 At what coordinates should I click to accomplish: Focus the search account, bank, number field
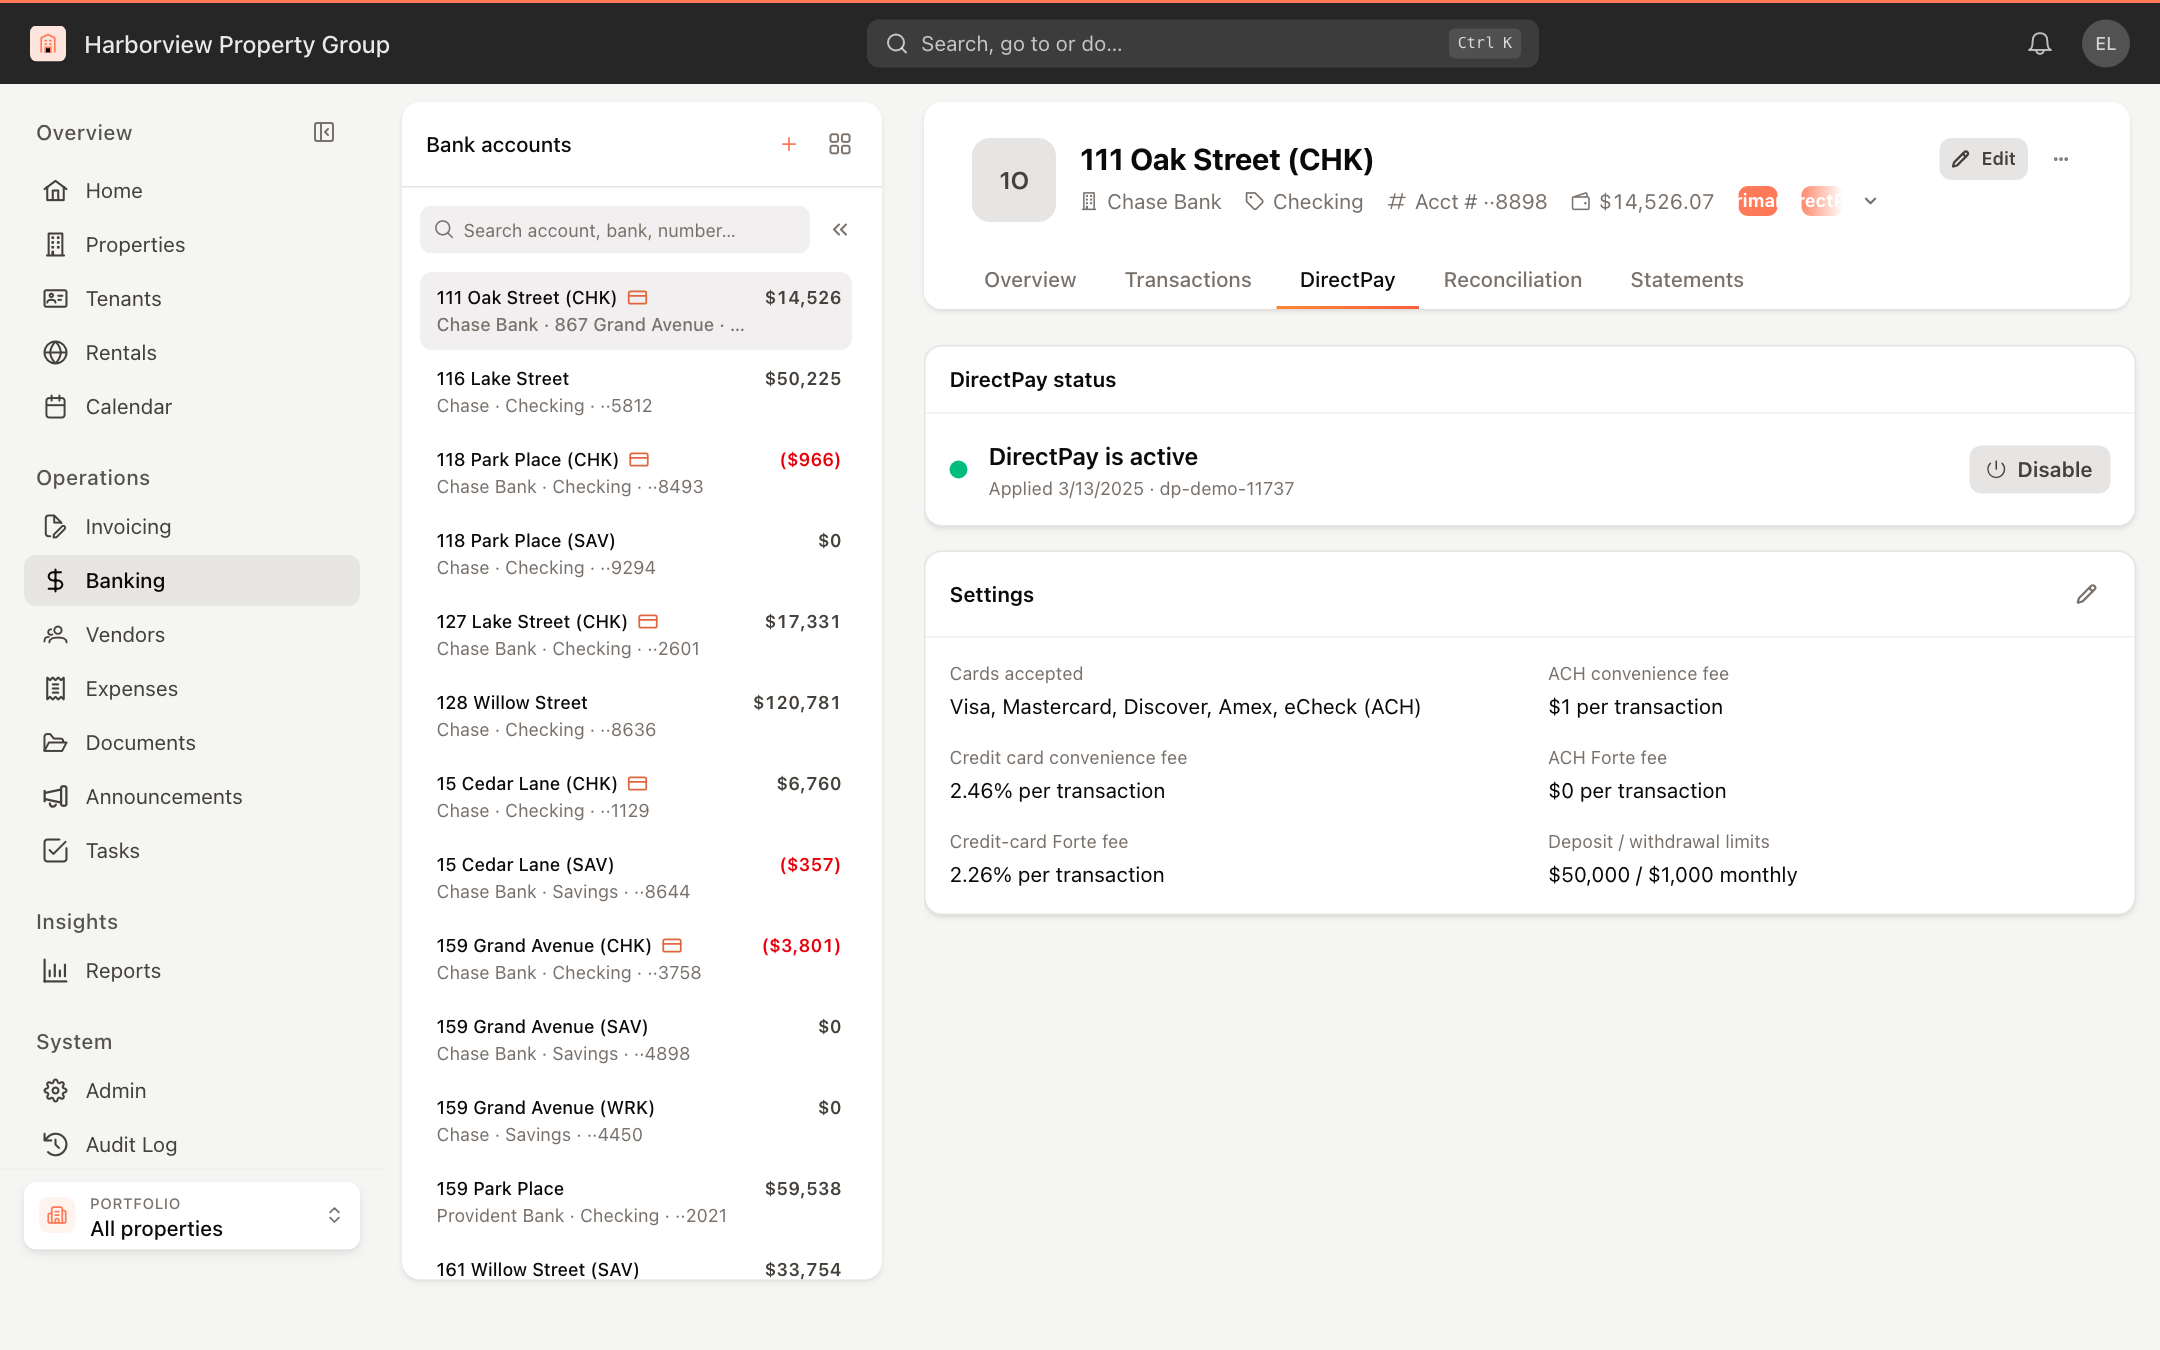click(x=615, y=230)
